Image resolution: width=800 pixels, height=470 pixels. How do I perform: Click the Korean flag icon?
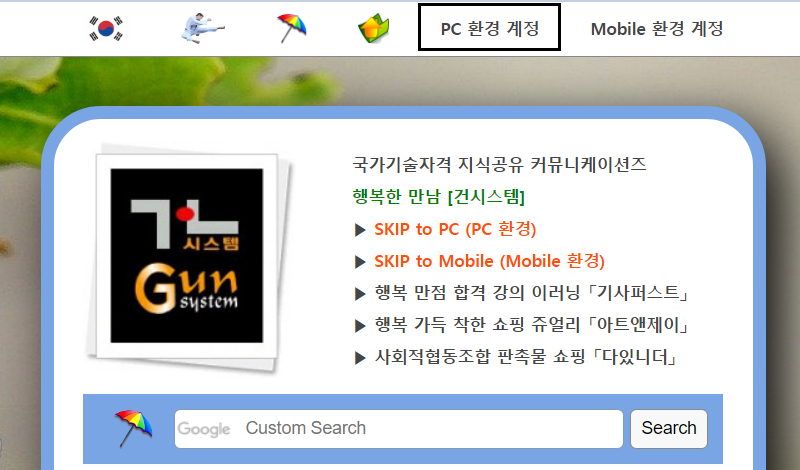[x=106, y=28]
